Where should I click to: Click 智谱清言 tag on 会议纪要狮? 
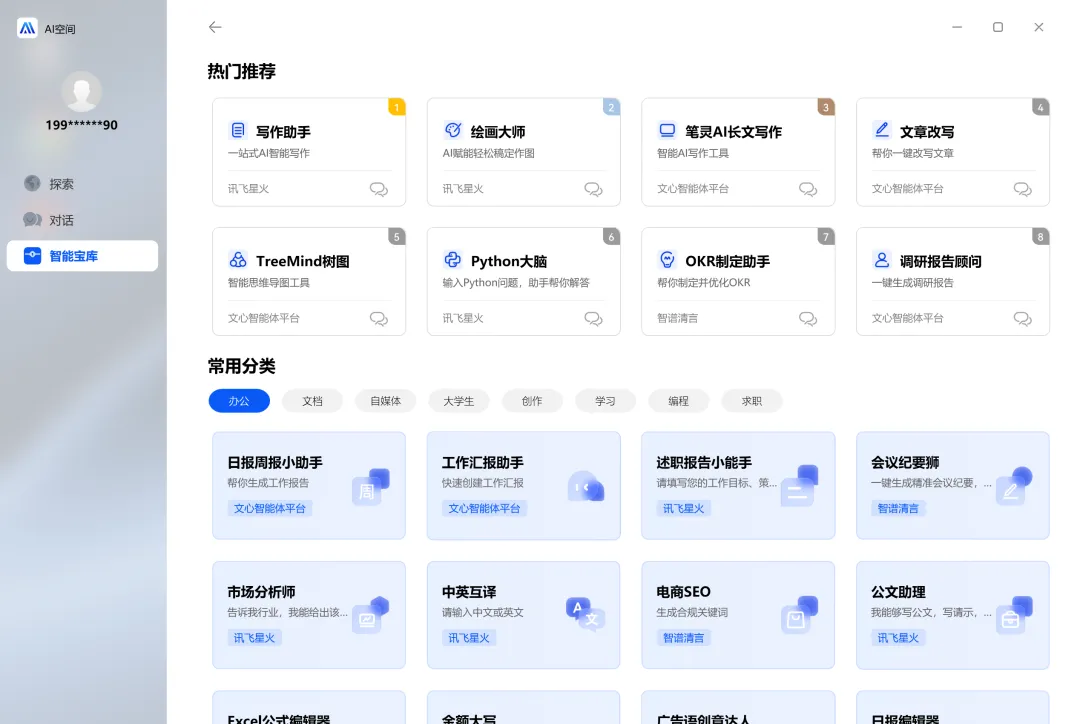pos(898,508)
